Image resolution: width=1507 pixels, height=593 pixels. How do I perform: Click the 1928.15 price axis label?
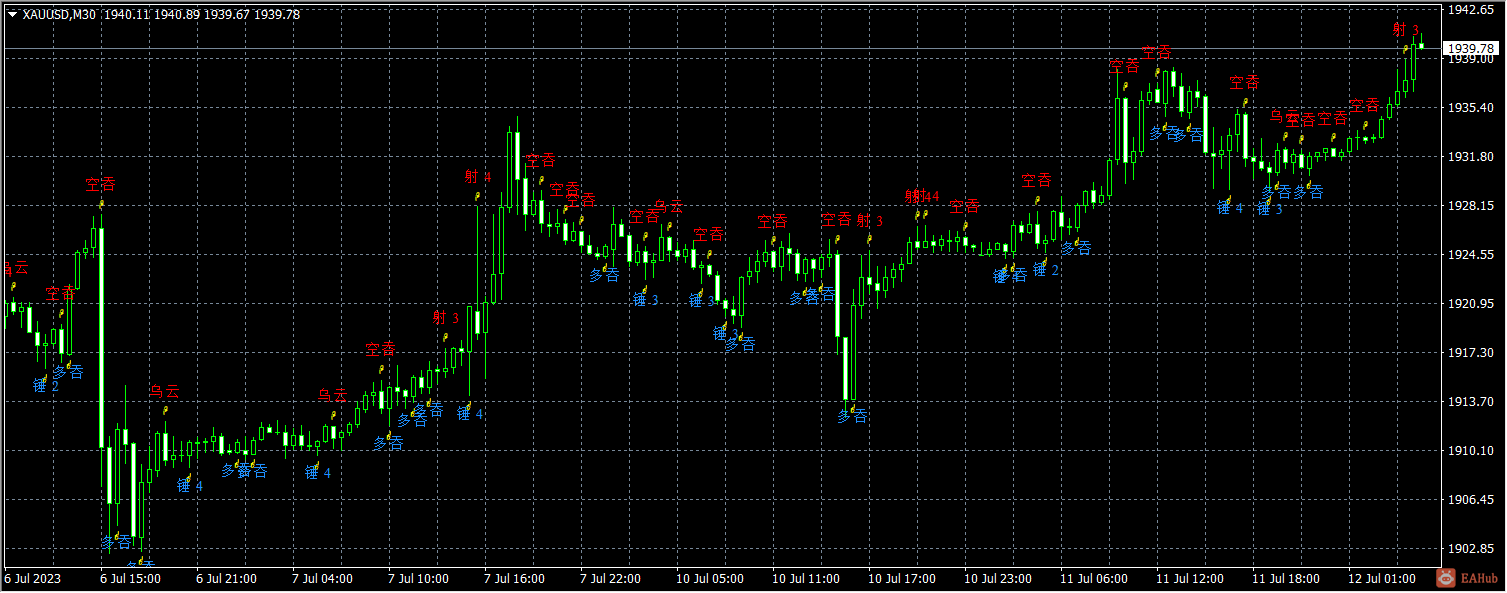(x=1471, y=206)
